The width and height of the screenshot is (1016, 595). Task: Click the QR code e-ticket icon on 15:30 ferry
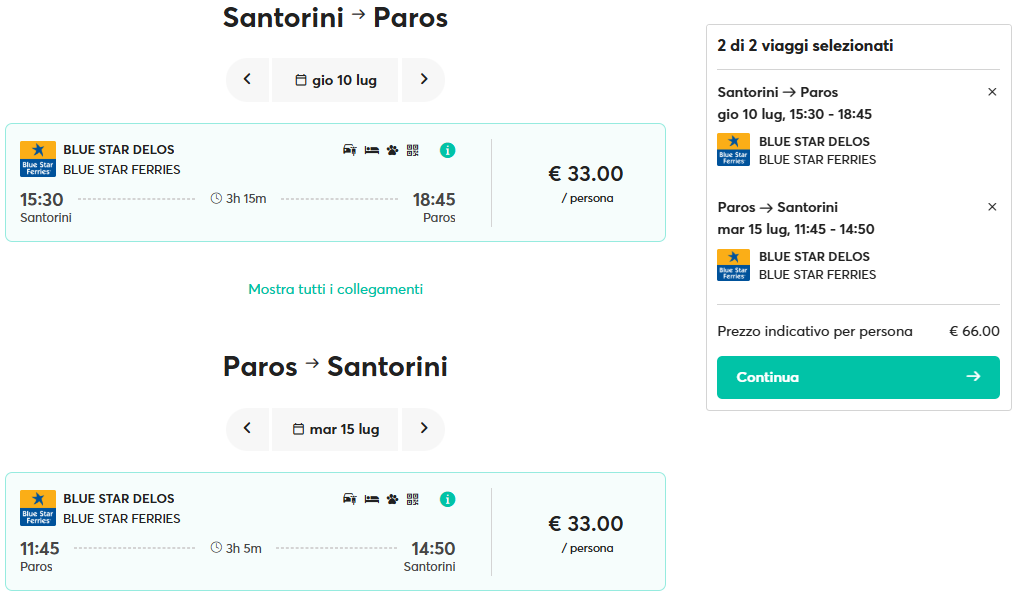[413, 150]
